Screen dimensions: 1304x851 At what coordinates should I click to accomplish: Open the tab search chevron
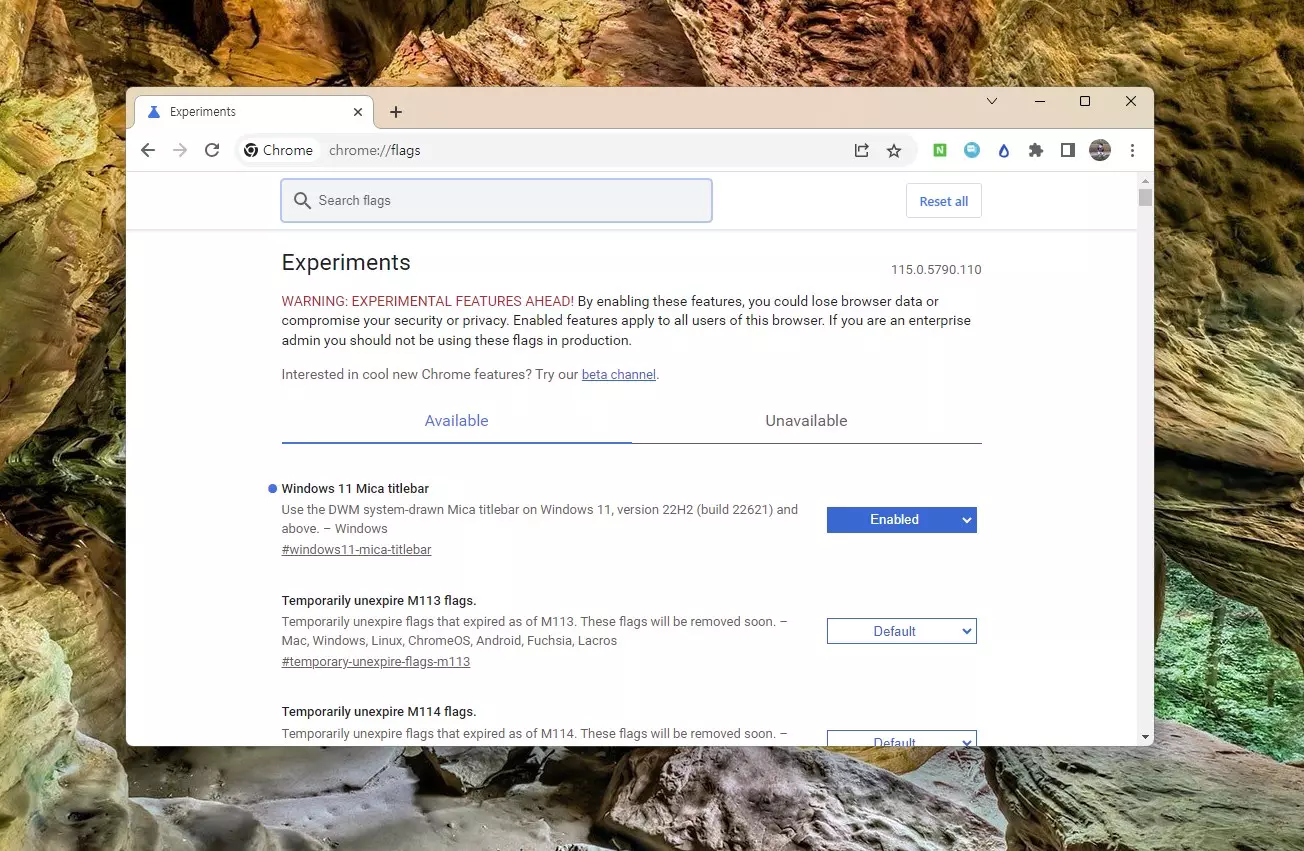992,101
